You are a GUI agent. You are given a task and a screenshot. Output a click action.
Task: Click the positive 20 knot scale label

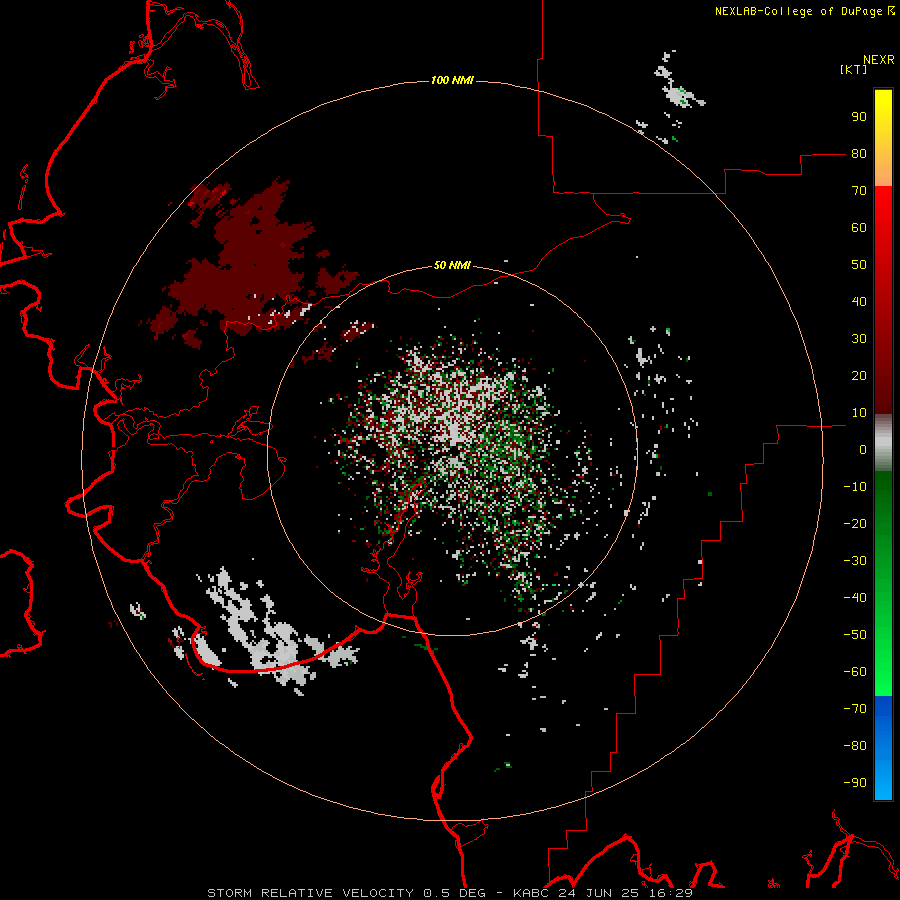(859, 376)
